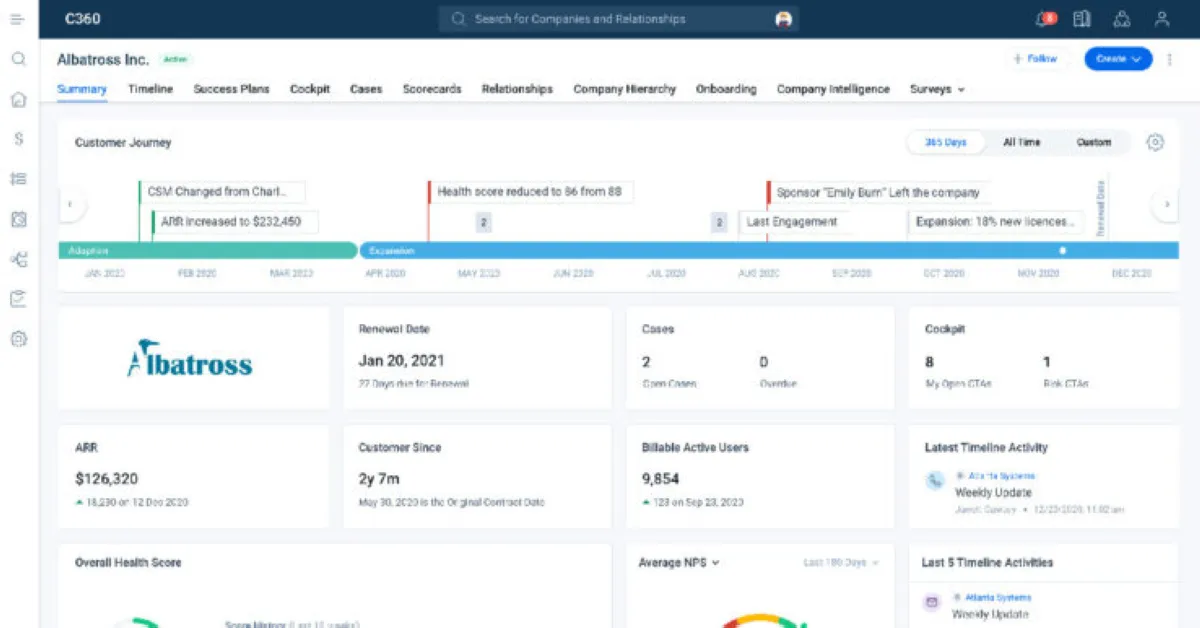Screen dimensions: 1200x628
Task: Open the user profile icon
Action: (1161, 19)
